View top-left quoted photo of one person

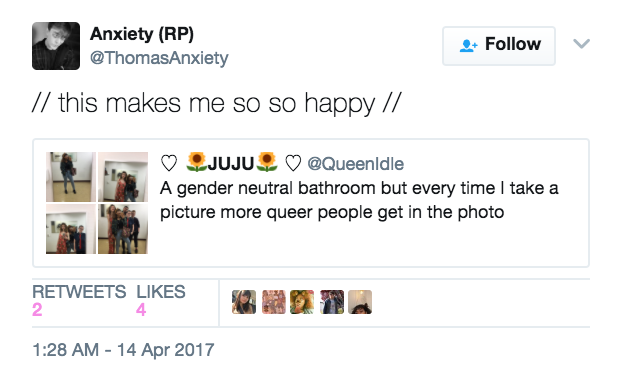(x=71, y=177)
